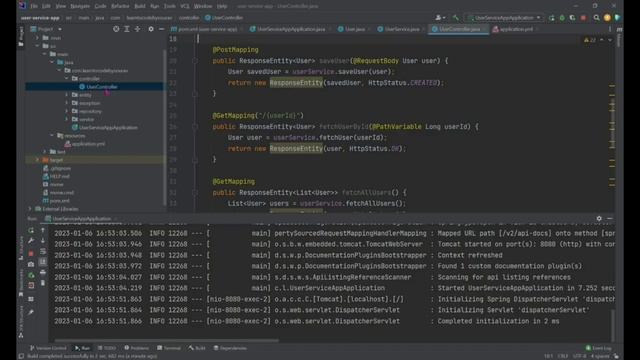Collapse the controller package folder
This screenshot has height=360, width=640.
[x=67, y=78]
